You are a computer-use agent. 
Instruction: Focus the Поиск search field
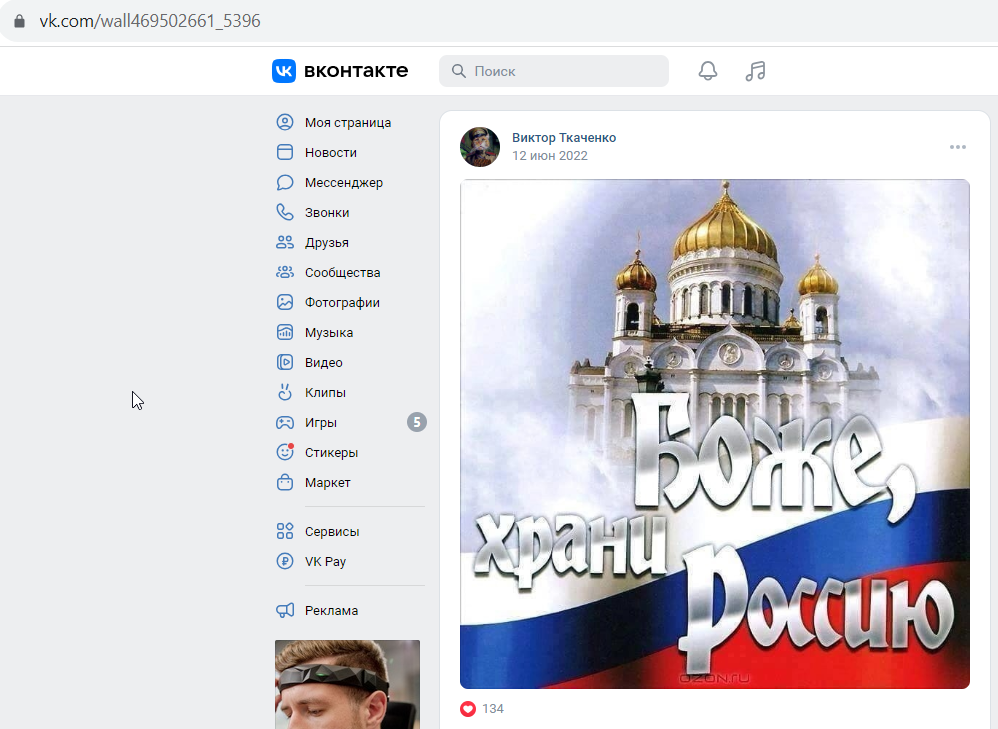coord(554,71)
